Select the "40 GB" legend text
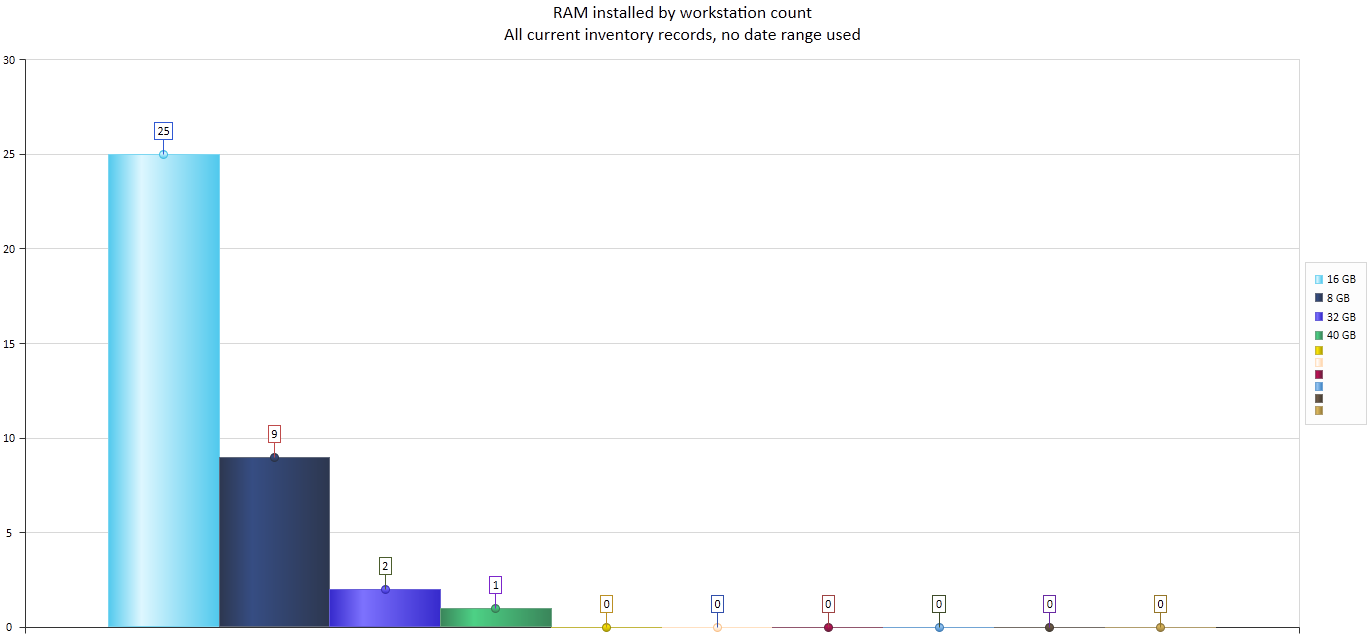This screenshot has width=1369, height=635. pyautogui.click(x=1341, y=335)
